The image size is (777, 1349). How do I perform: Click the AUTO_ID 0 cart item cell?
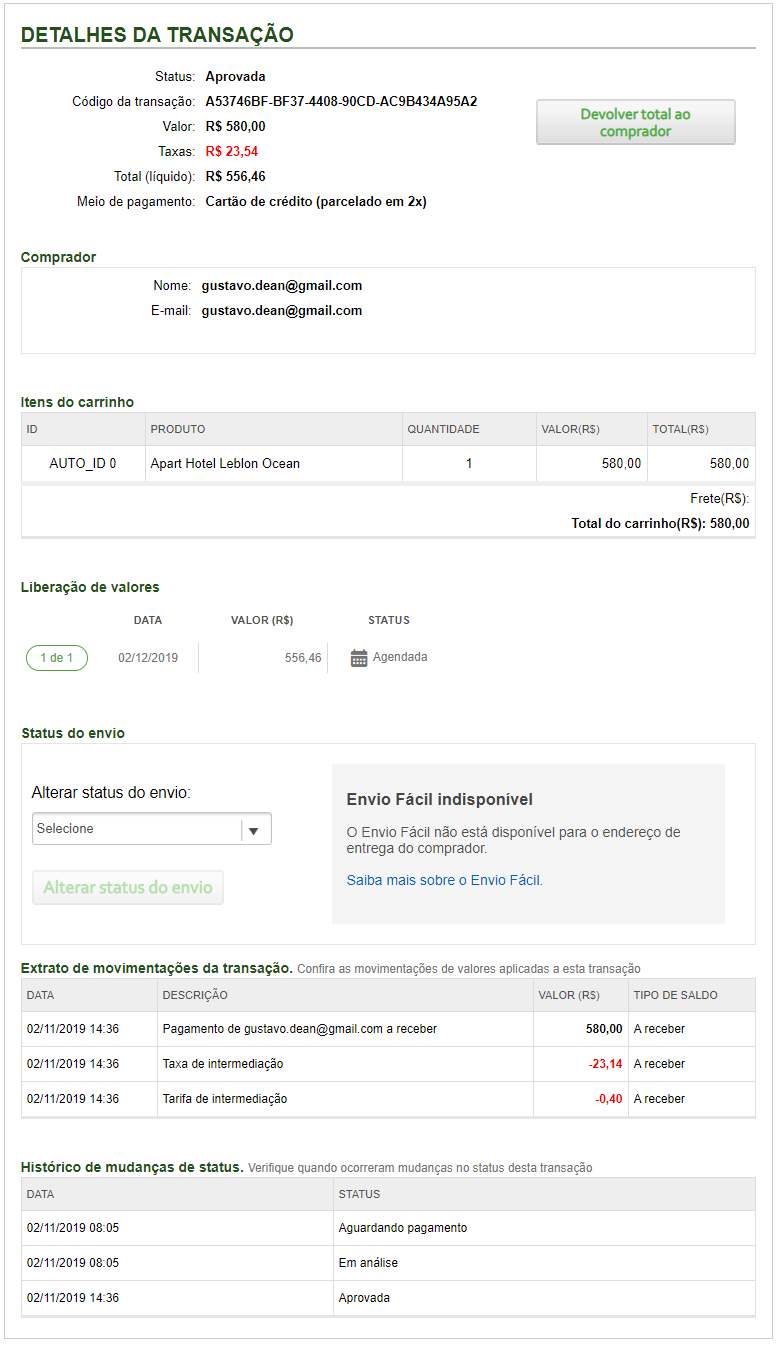83,464
